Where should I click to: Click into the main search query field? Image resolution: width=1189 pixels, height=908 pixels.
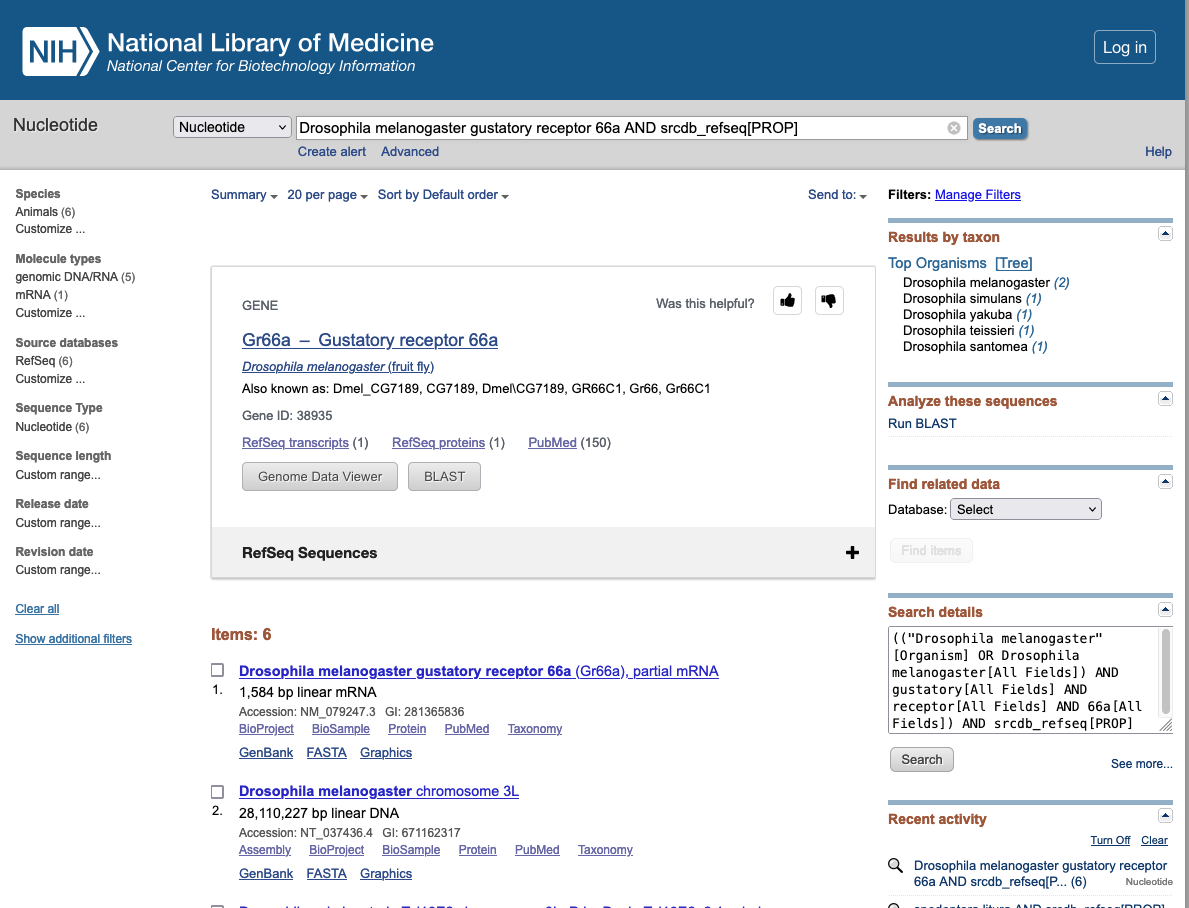620,128
